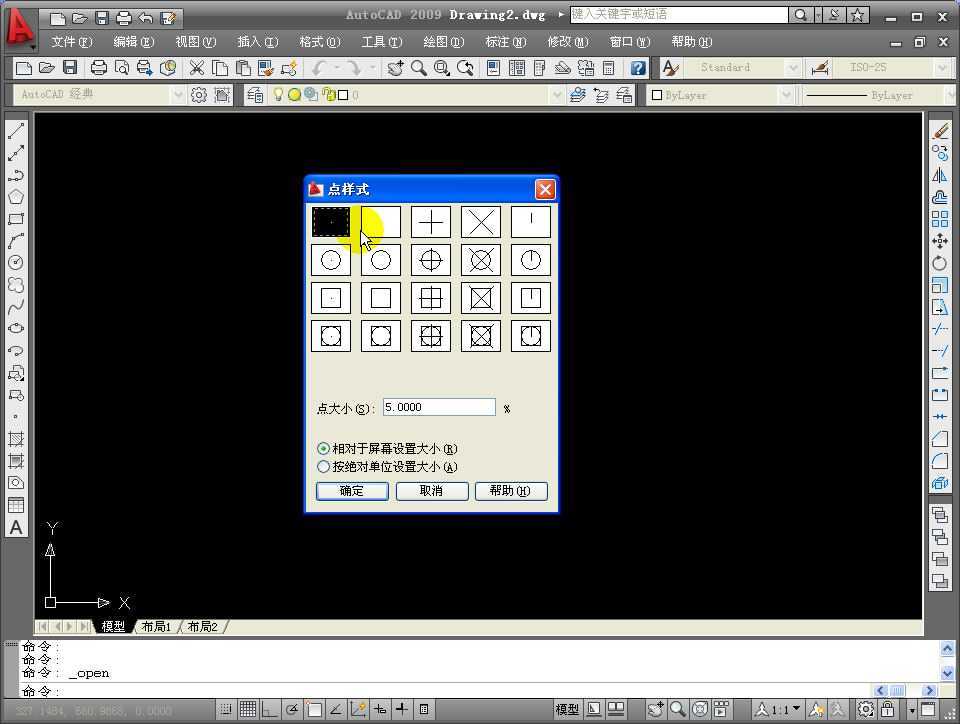Close the 点样式 dialog
This screenshot has height=724, width=960.
point(545,189)
